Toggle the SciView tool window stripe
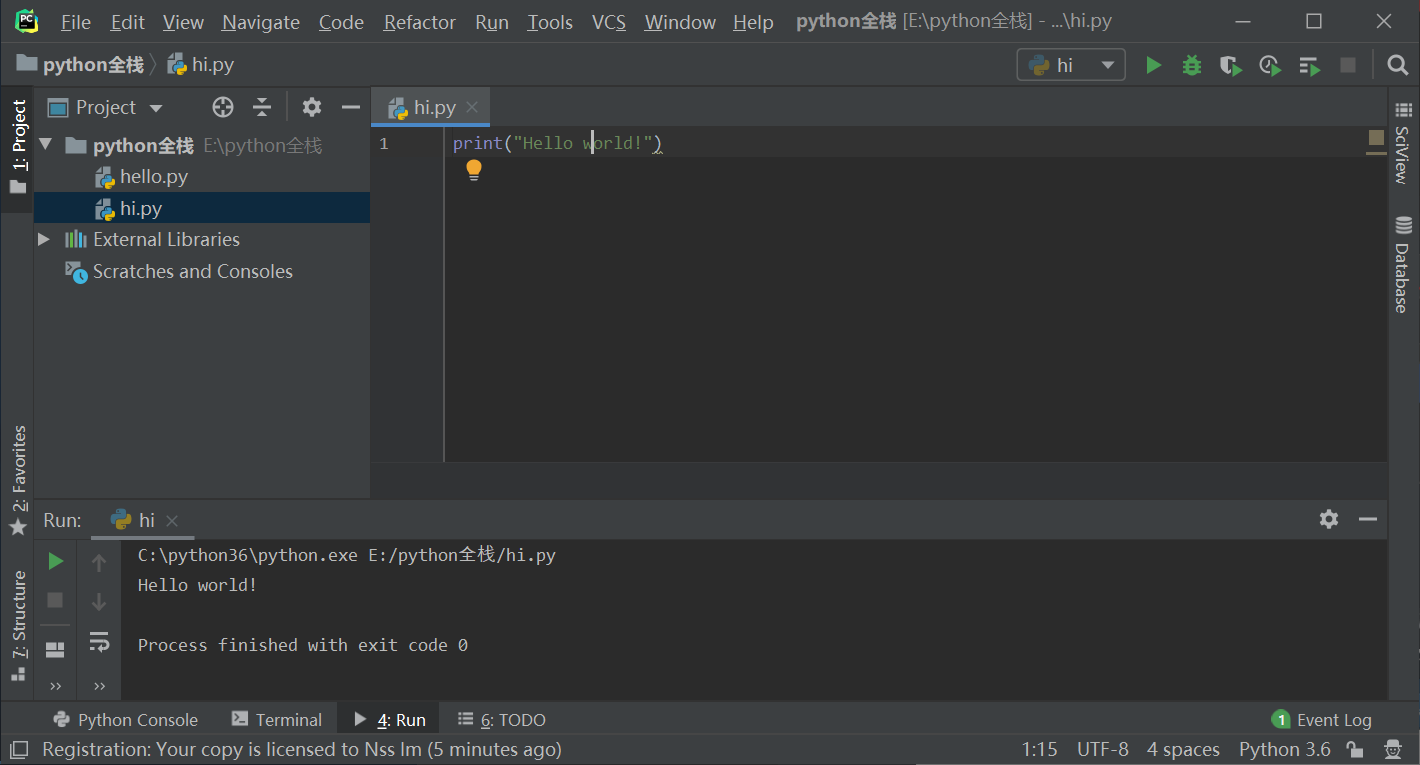This screenshot has height=765, width=1420. tap(1403, 141)
